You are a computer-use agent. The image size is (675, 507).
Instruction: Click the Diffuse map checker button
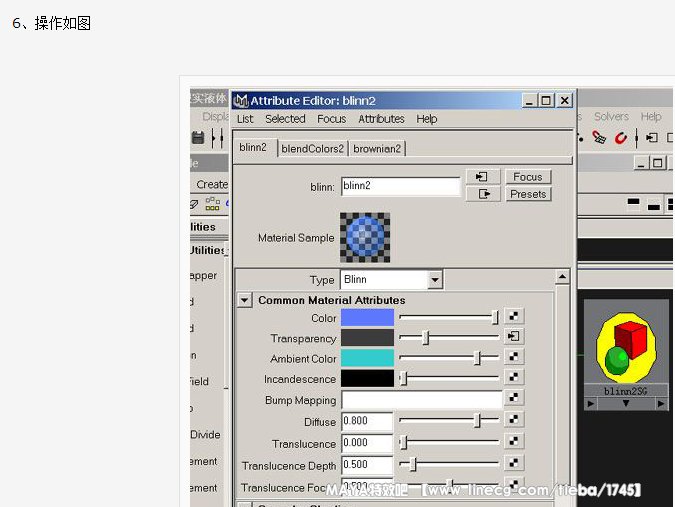pos(513,419)
